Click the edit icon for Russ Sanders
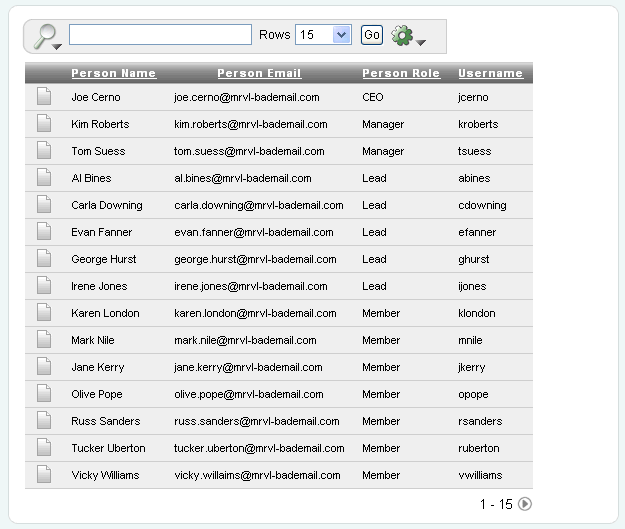 click(44, 421)
